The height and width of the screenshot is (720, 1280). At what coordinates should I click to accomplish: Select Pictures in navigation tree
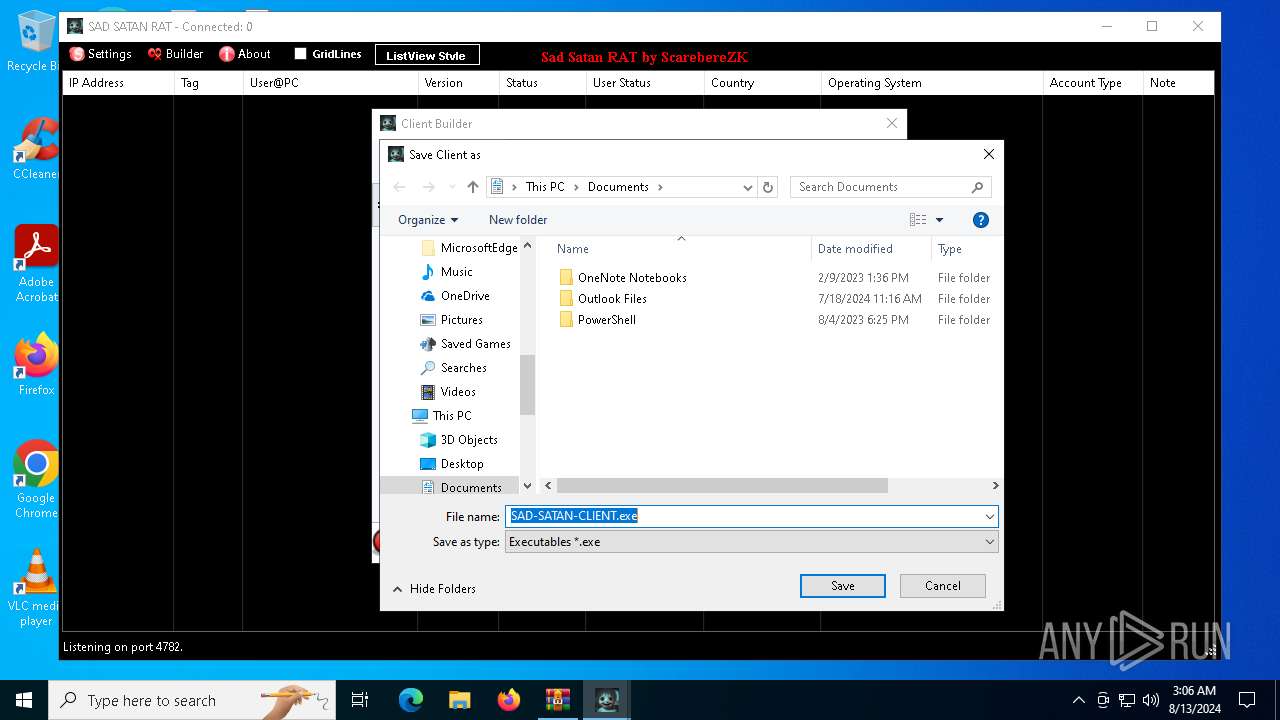coord(452,320)
